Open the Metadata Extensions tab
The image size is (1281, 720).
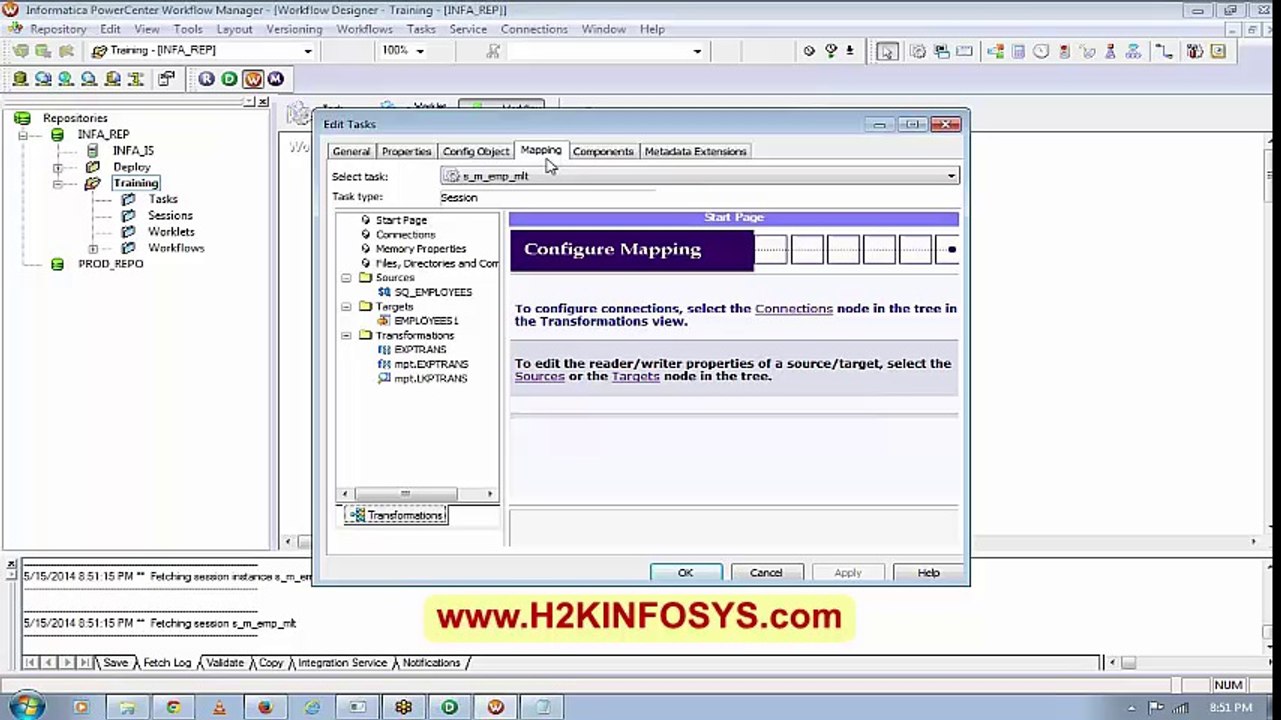click(x=695, y=151)
